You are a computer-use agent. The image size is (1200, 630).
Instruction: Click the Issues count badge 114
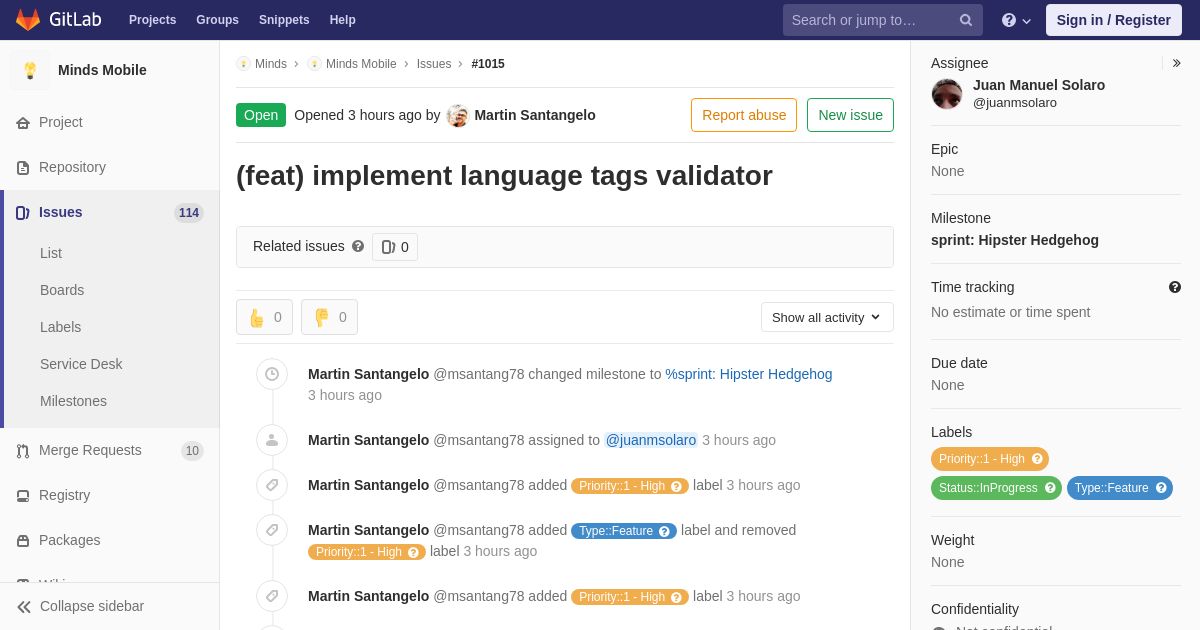[x=188, y=213]
